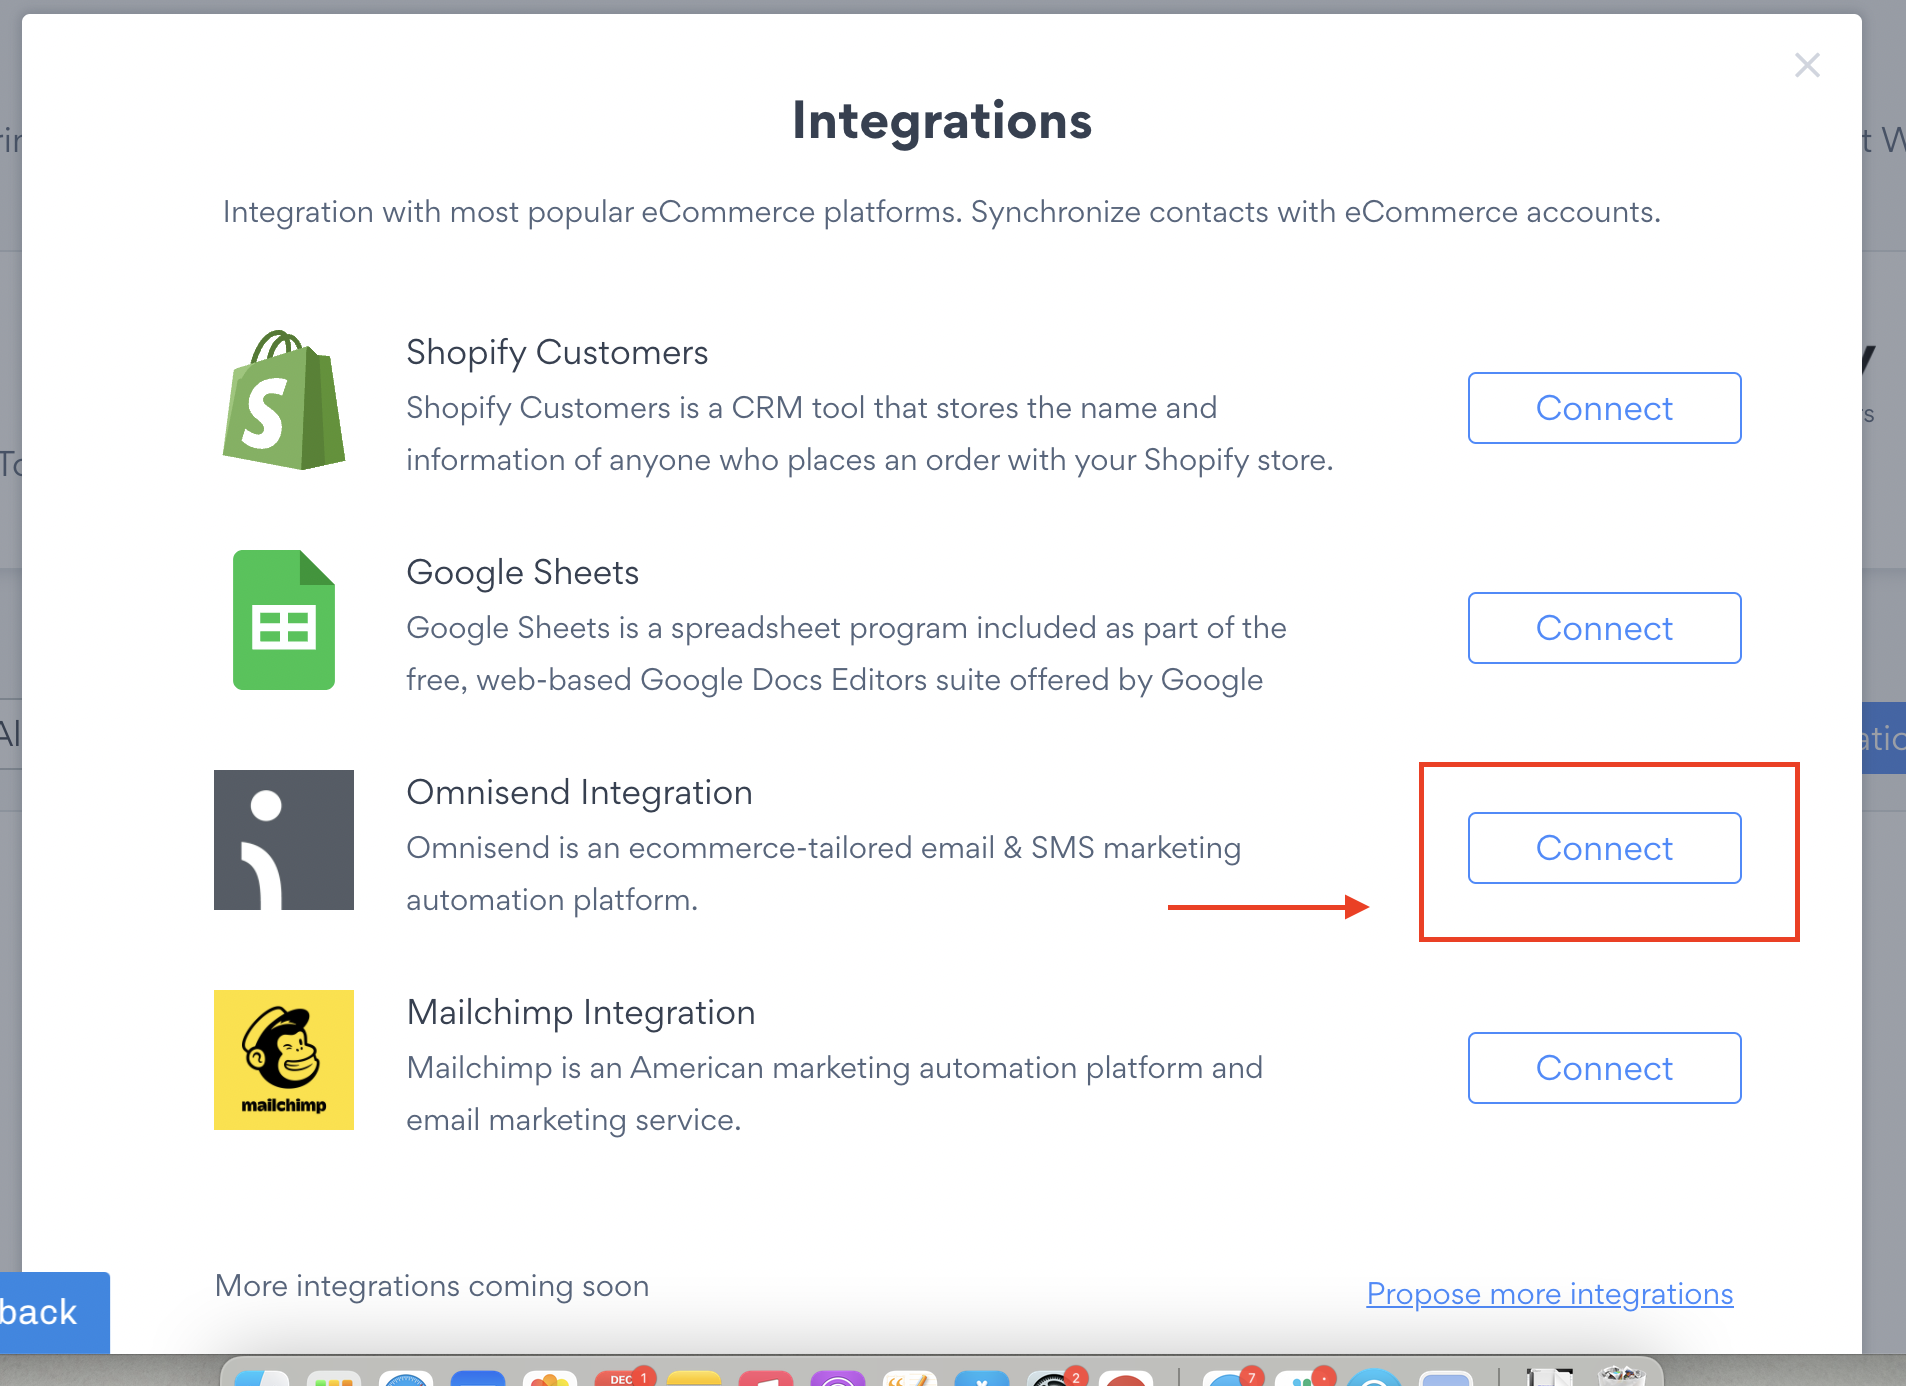
Task: Connect the Omnisend Integration
Action: [x=1604, y=848]
